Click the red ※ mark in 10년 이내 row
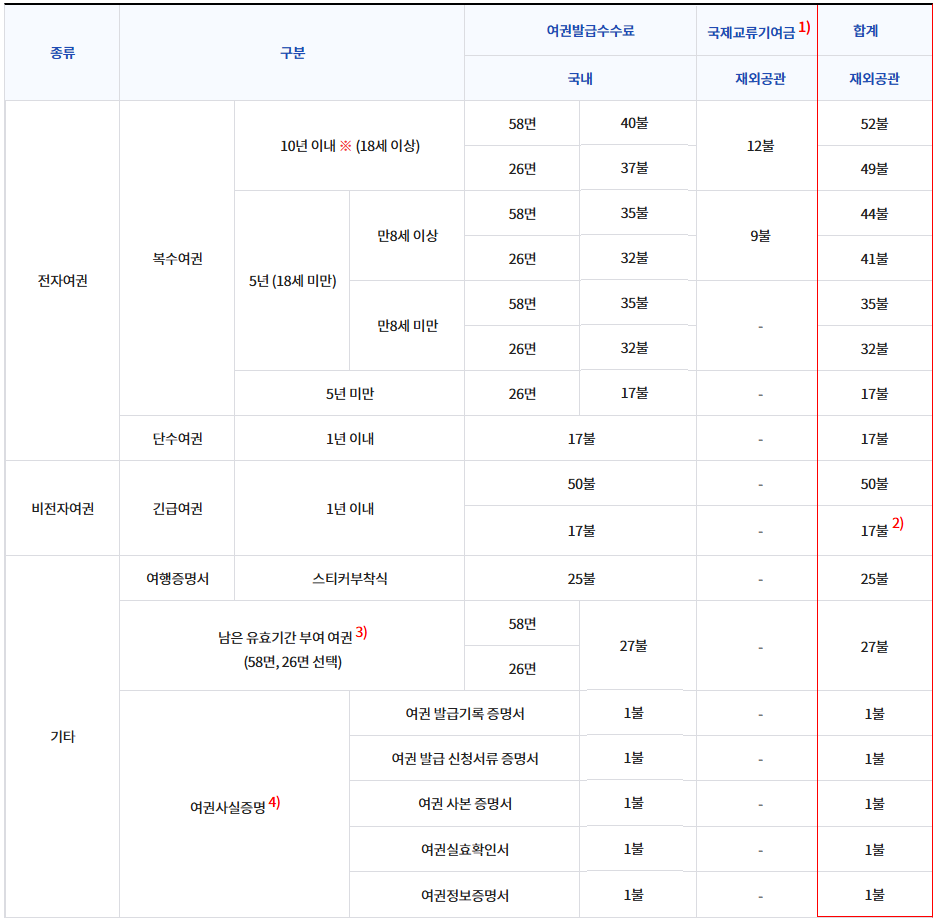This screenshot has height=920, width=939. click(x=345, y=146)
